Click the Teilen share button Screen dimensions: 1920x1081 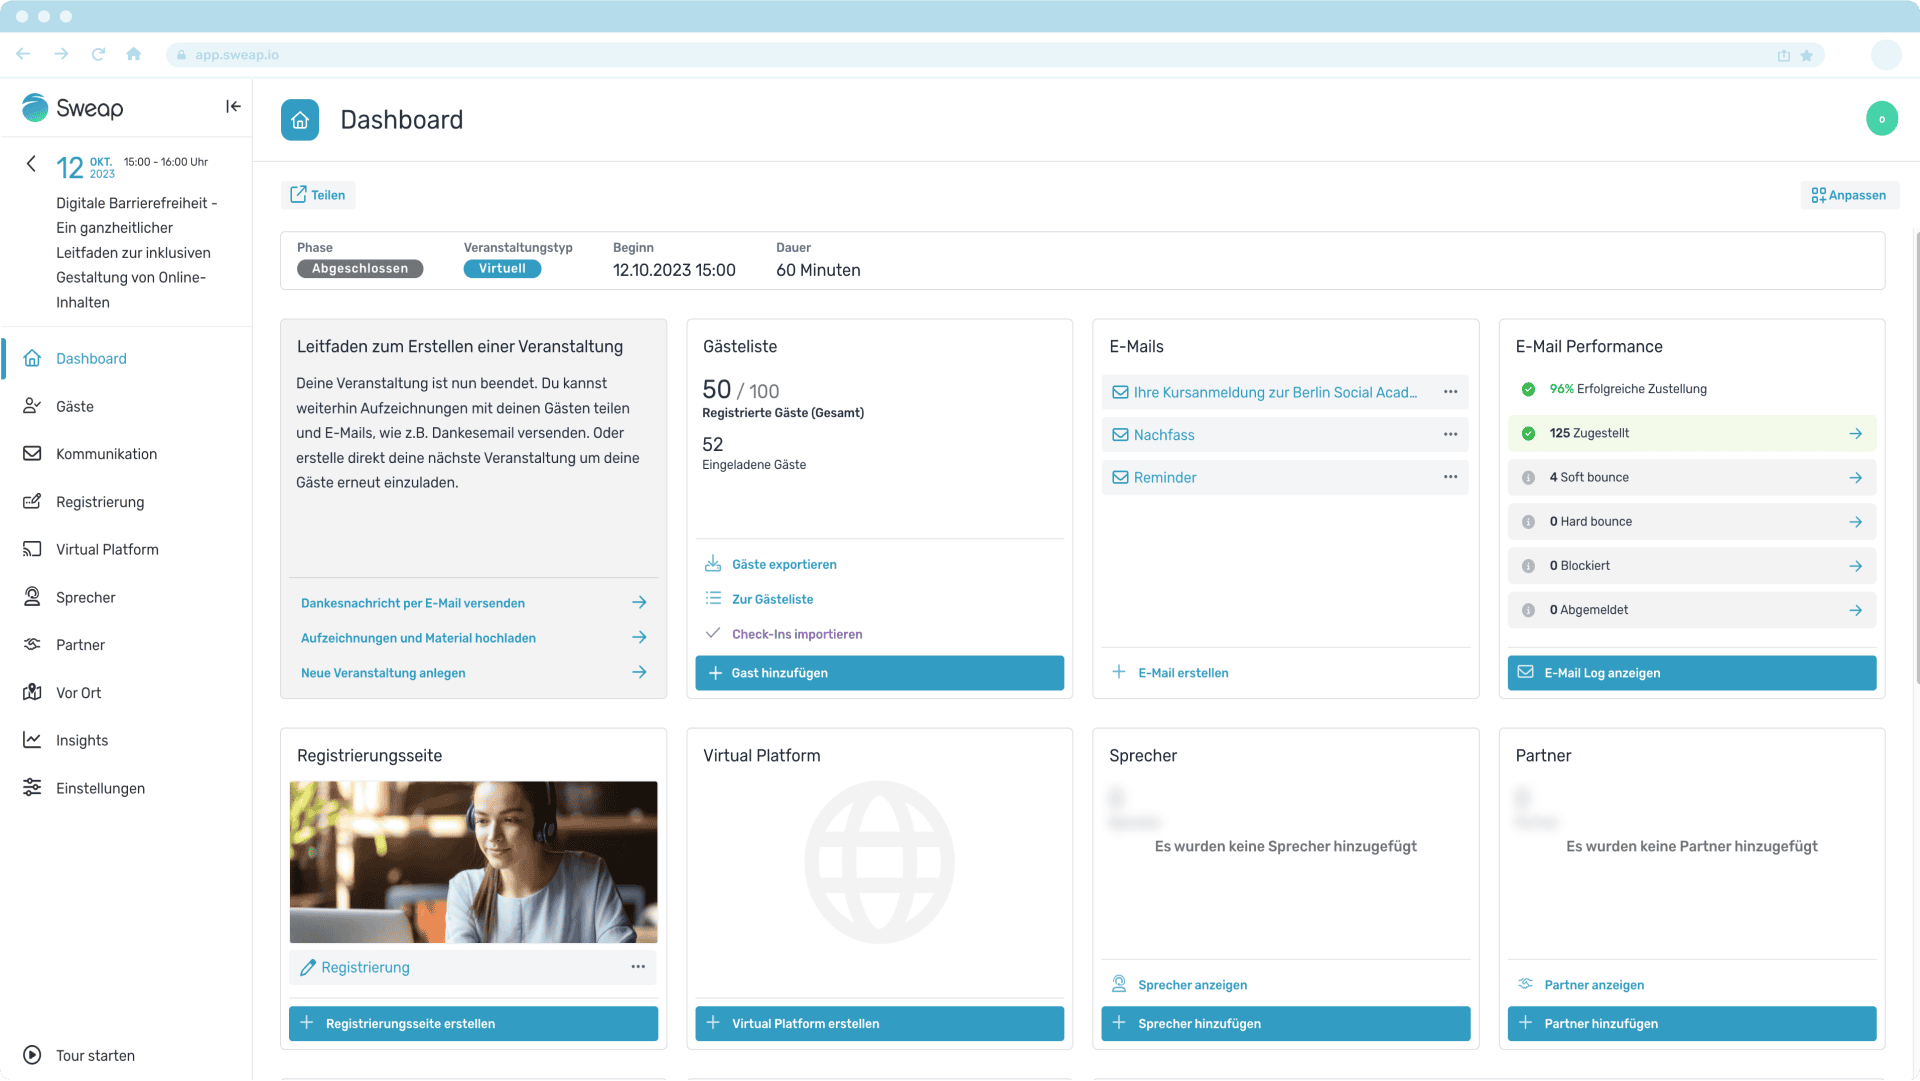[x=318, y=195]
